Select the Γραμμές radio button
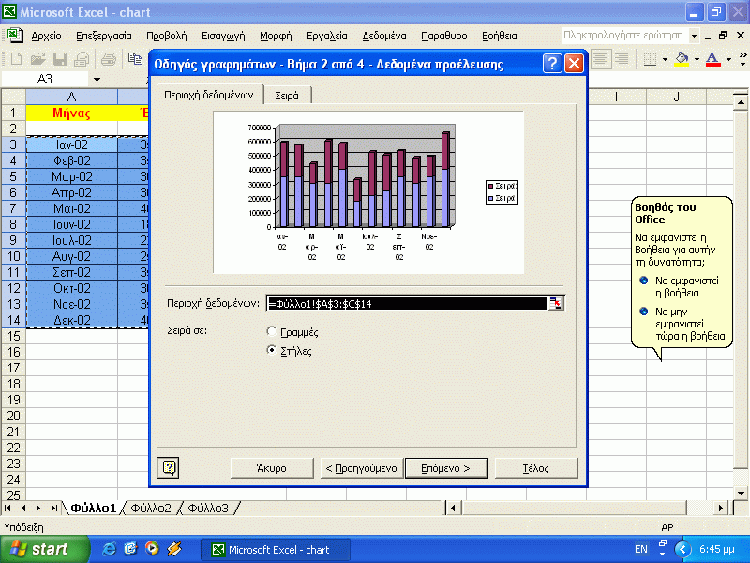 pos(271,331)
